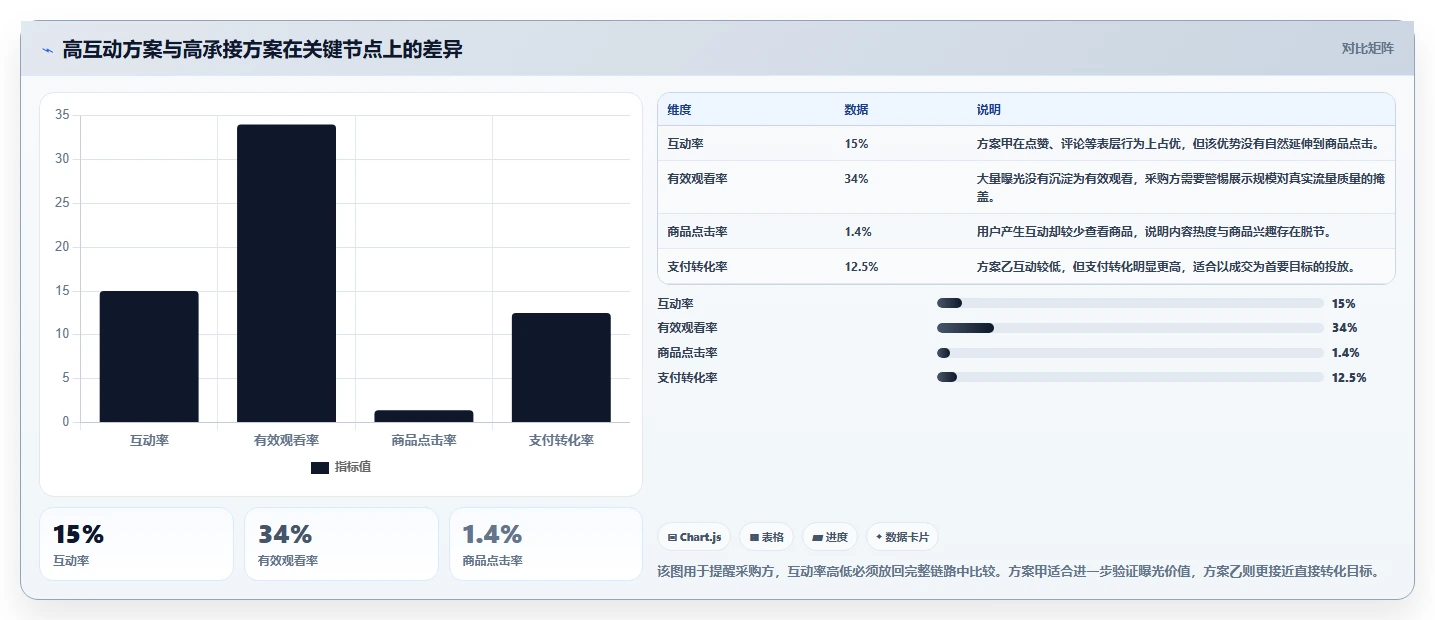
Task: Select the Chart.js tag chip
Action: 694,537
